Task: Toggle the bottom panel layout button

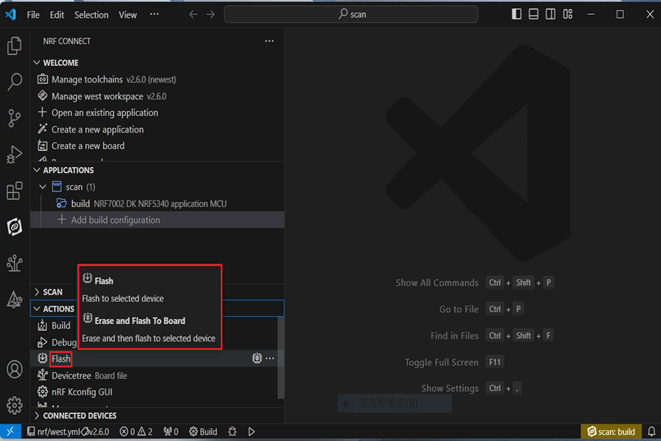Action: click(x=535, y=15)
